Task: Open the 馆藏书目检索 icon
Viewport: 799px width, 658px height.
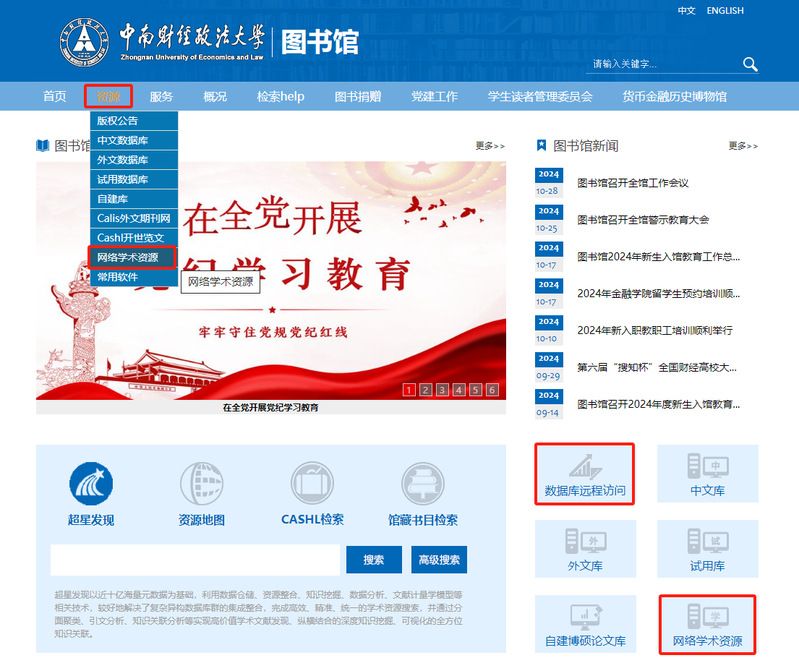Action: 422,485
